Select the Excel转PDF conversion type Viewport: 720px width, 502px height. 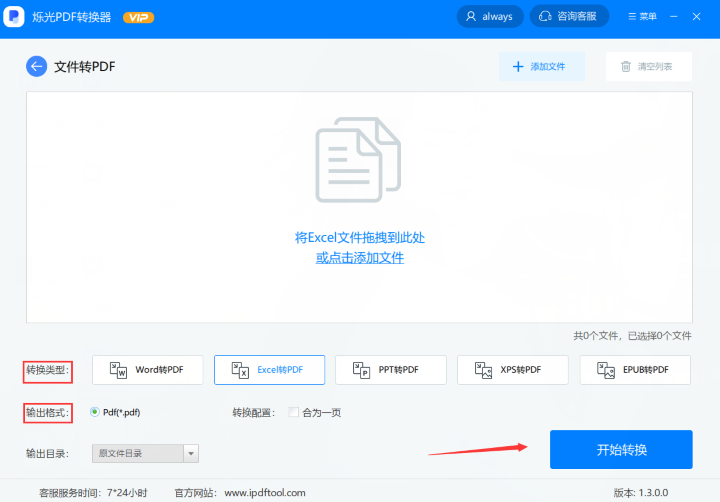[x=269, y=370]
